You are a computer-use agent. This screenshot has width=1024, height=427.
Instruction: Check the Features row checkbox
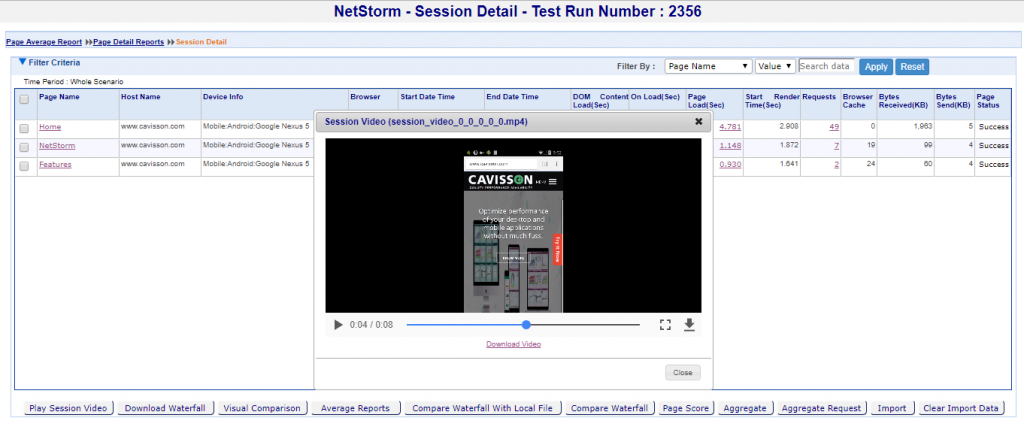coord(24,166)
